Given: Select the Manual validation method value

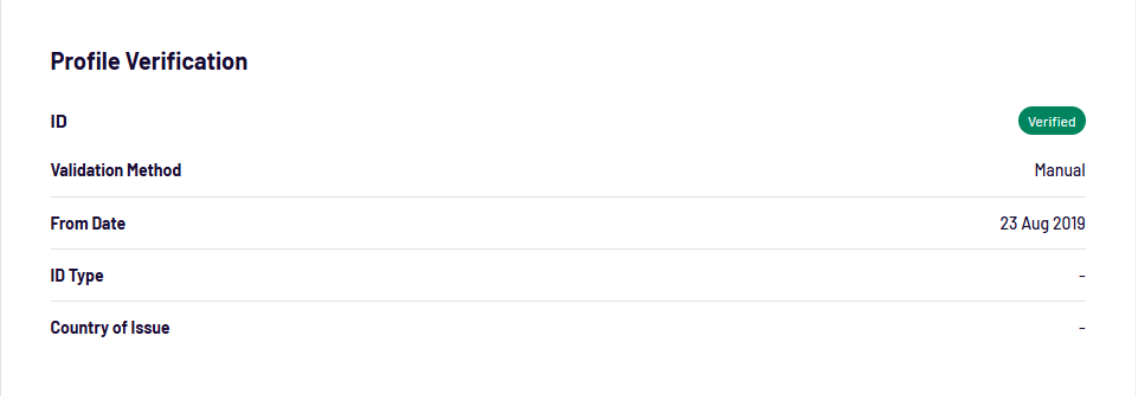Looking at the screenshot, I should tap(1060, 171).
